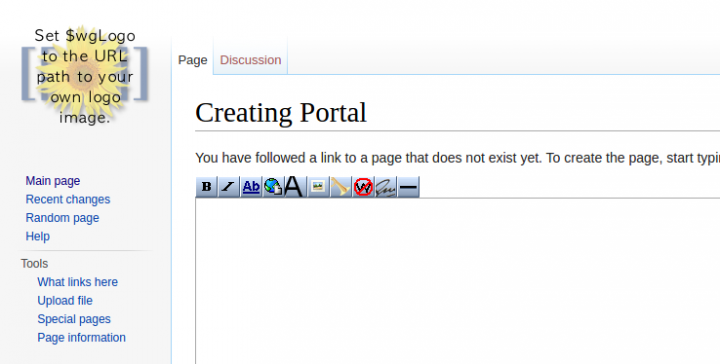This screenshot has width=720, height=364.
Task: Insert level 2 headline icon
Action: (x=293, y=187)
